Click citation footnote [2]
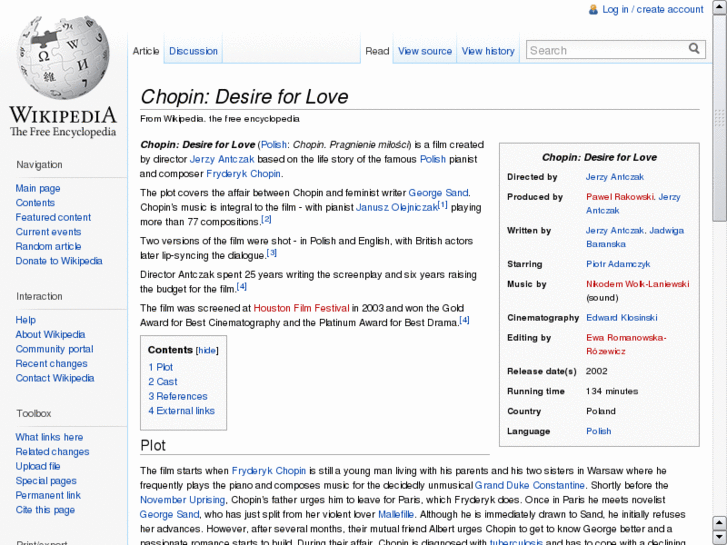This screenshot has height=545, width=727. [x=266, y=219]
